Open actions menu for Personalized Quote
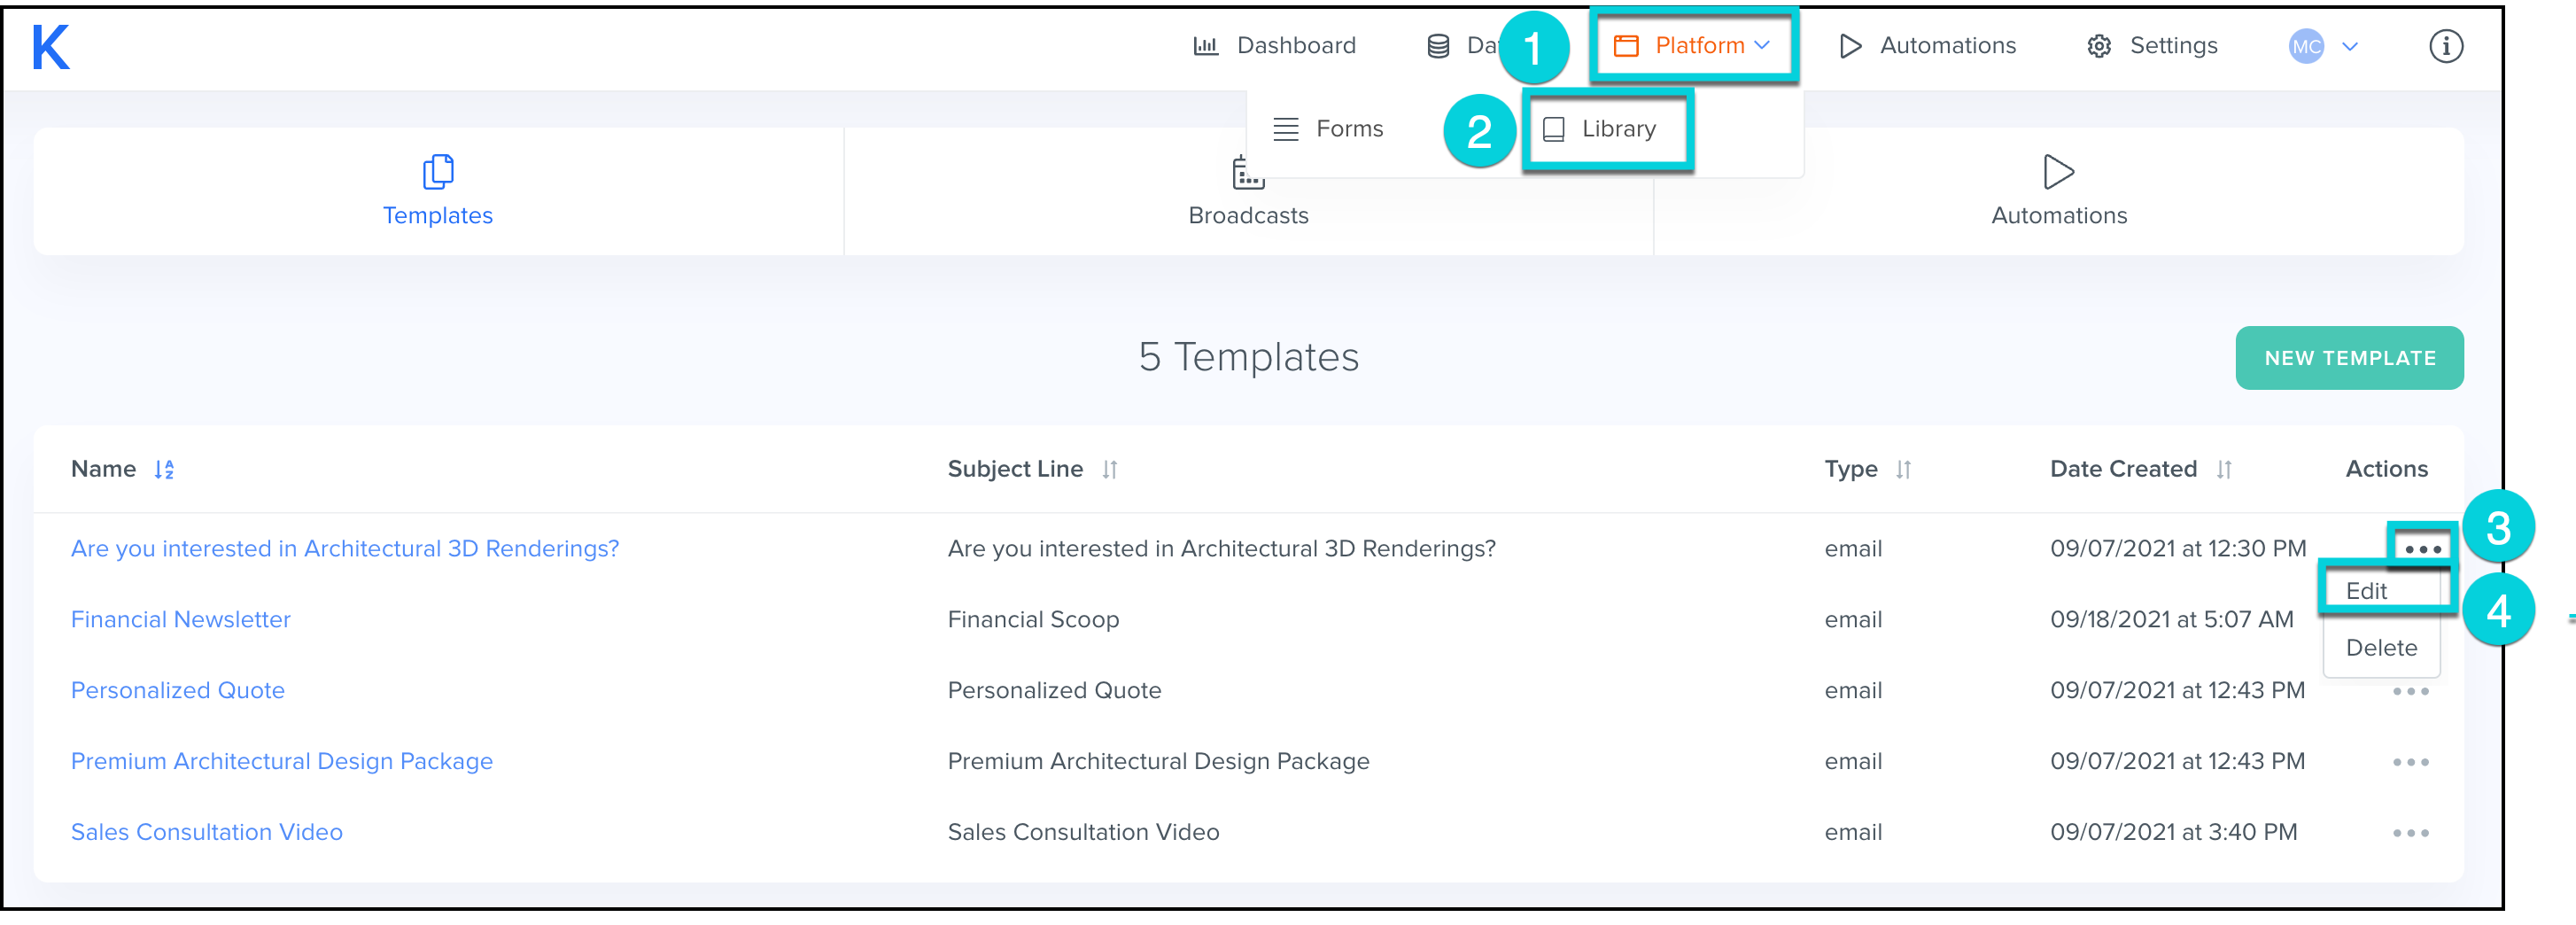 [2410, 692]
